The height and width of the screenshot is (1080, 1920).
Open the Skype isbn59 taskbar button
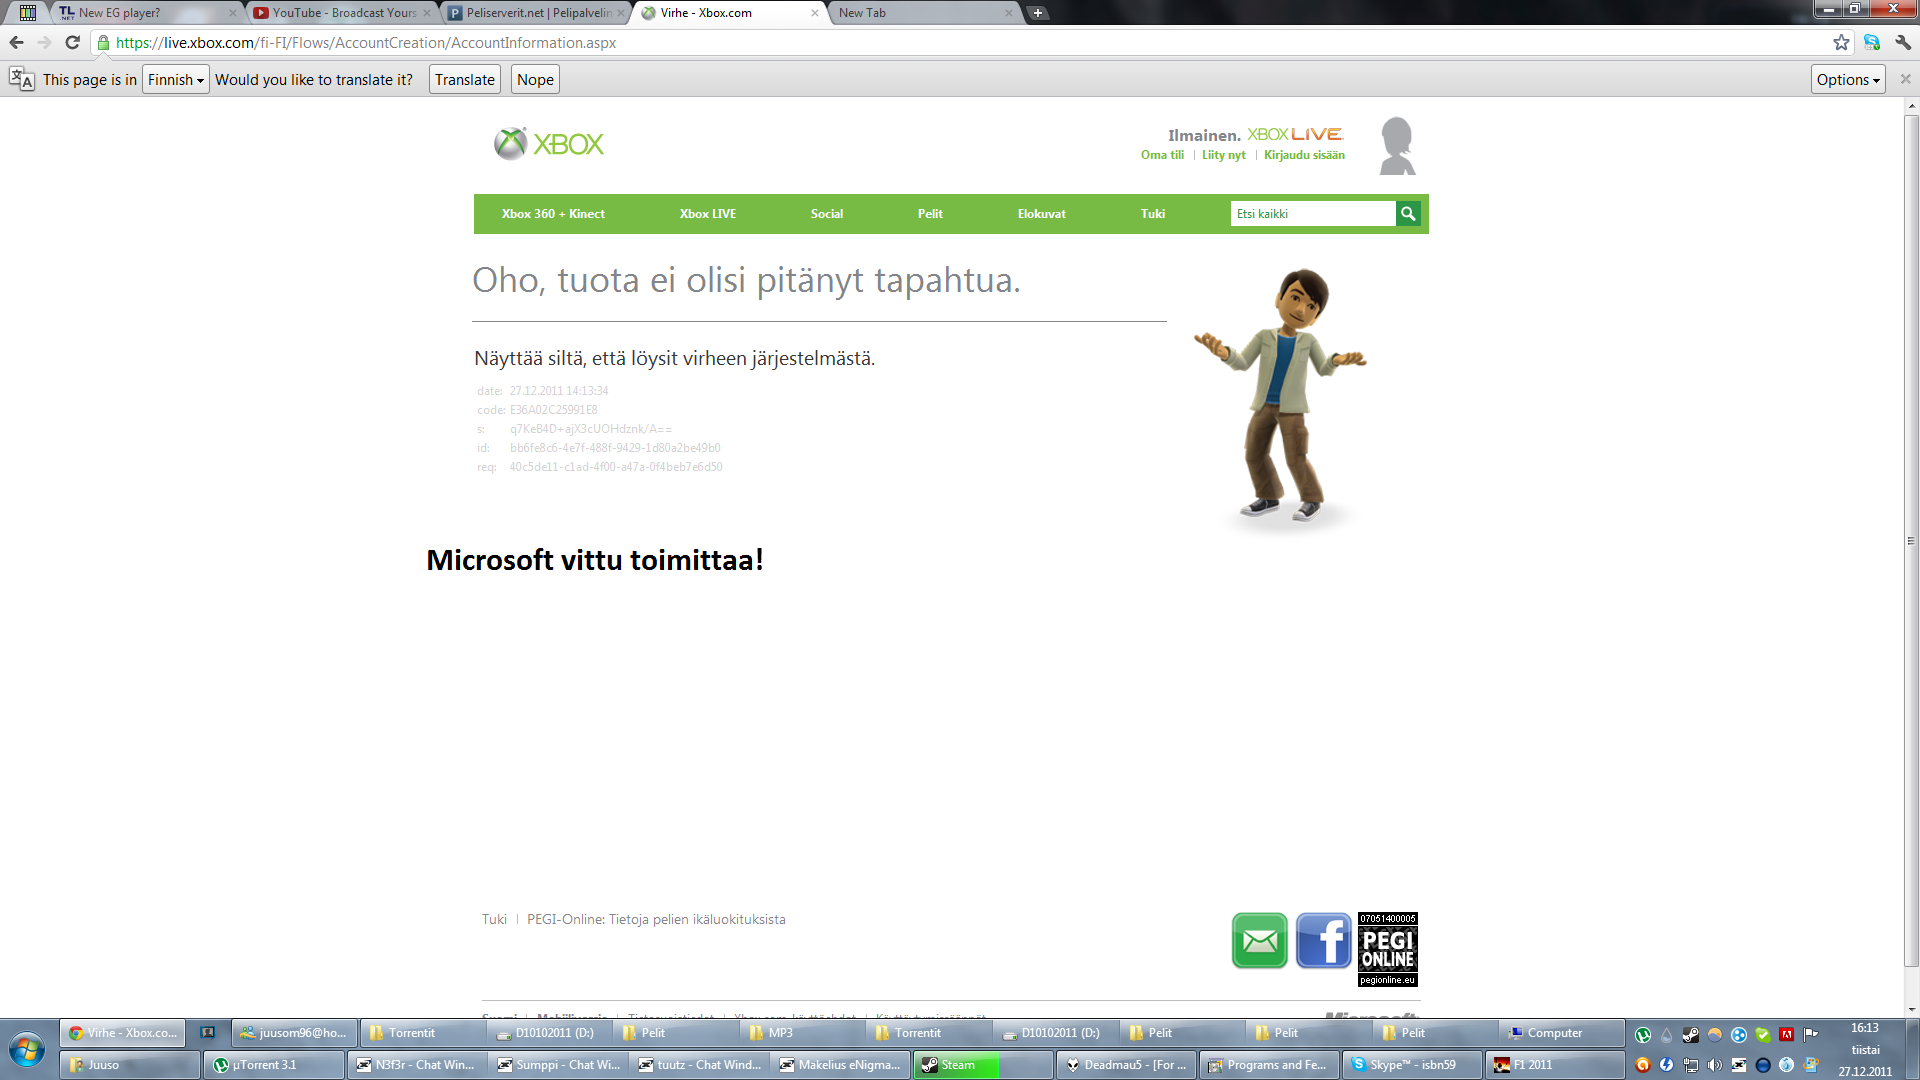pos(1411,1065)
